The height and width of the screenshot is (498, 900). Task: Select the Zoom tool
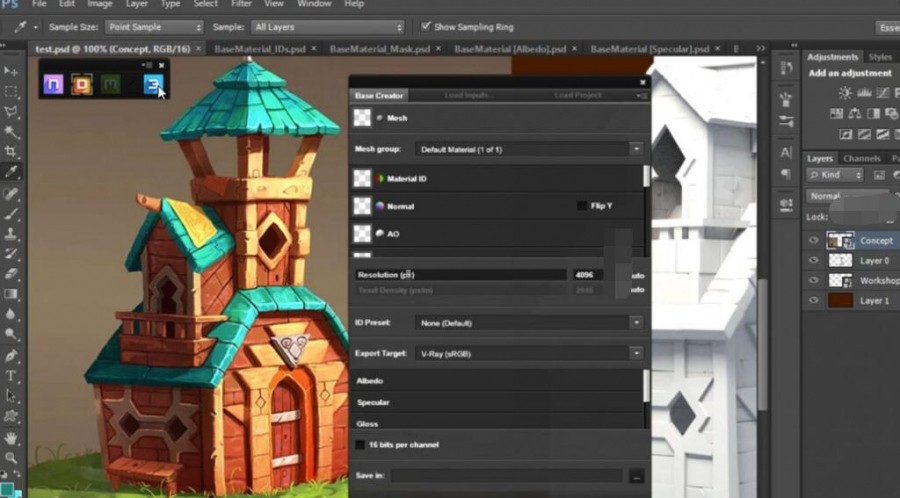click(10, 458)
